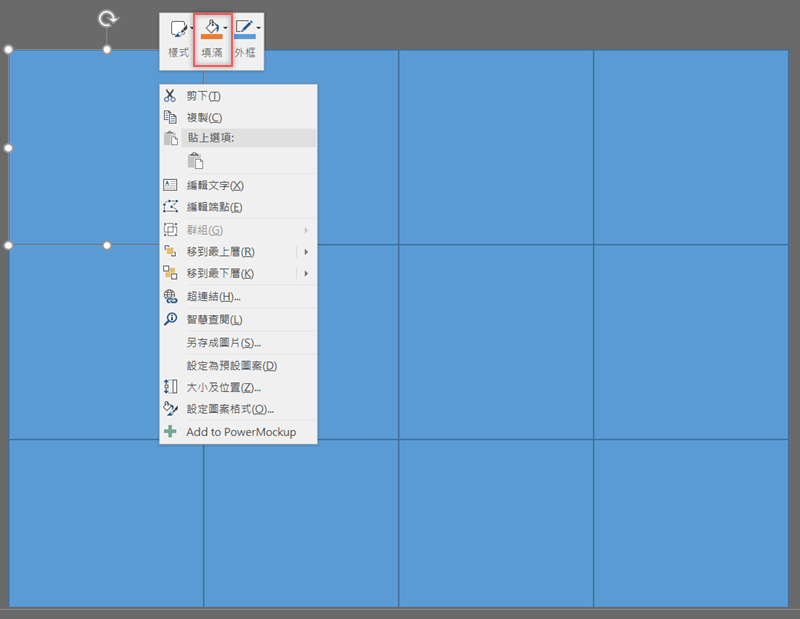Expand the 群組 submenu arrow
Screen dimensions: 800x619
[x=306, y=230]
